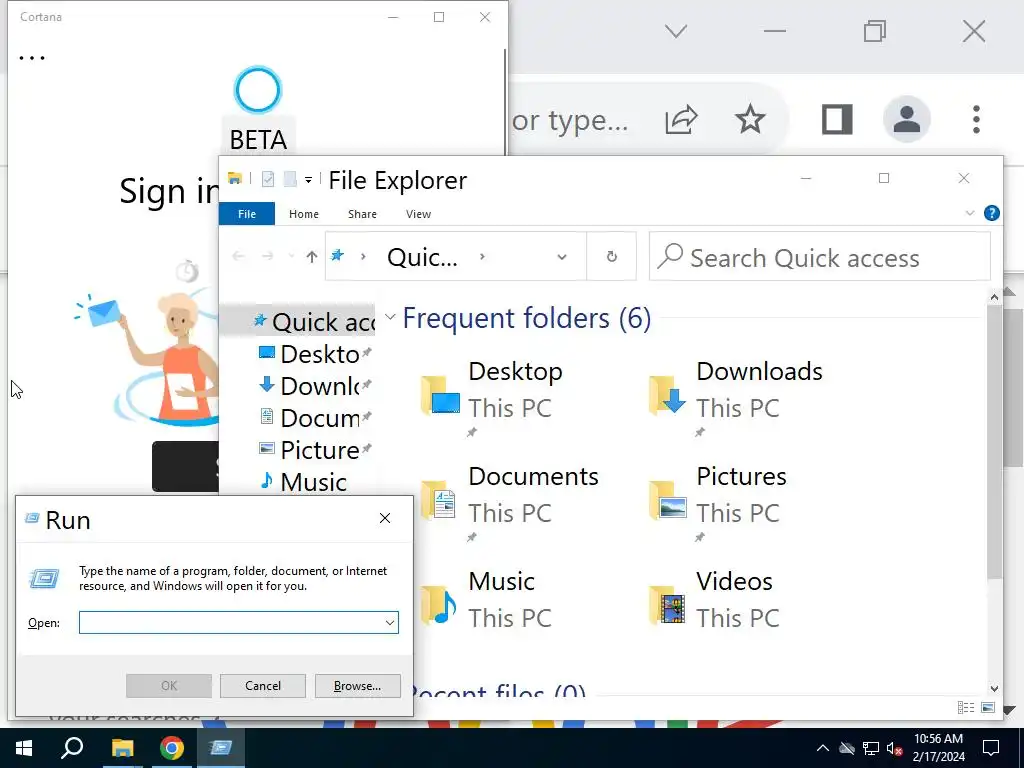
Task: Open the Home ribbon tab
Action: [x=304, y=214]
